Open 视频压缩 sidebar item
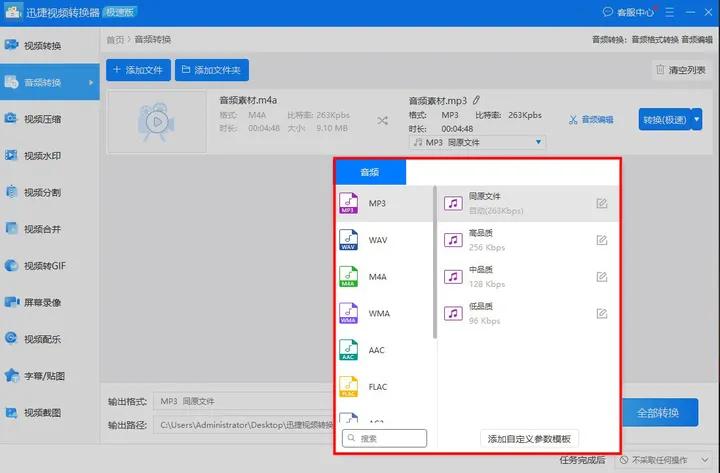 point(50,119)
